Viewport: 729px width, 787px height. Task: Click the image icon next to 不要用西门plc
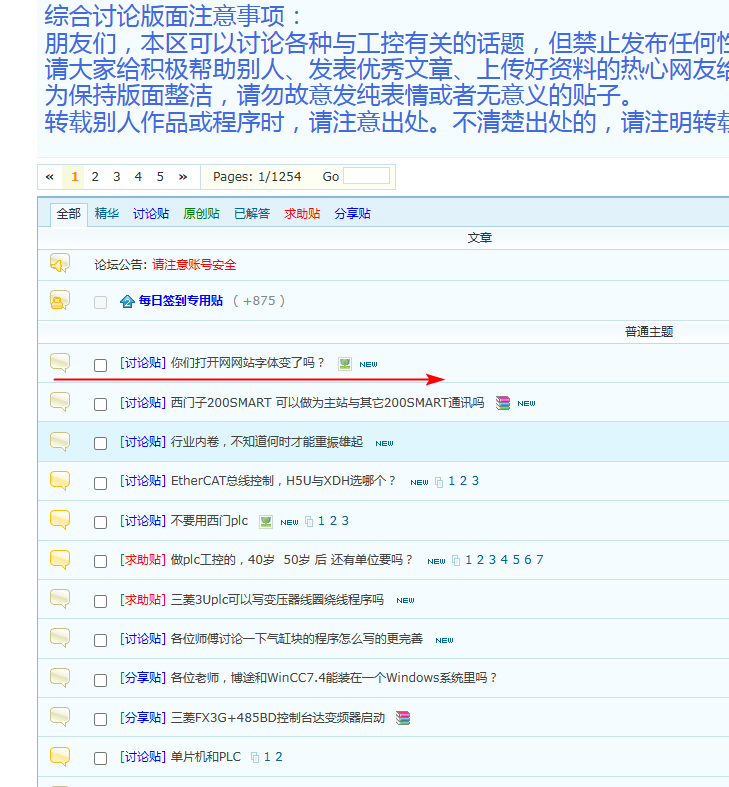266,521
